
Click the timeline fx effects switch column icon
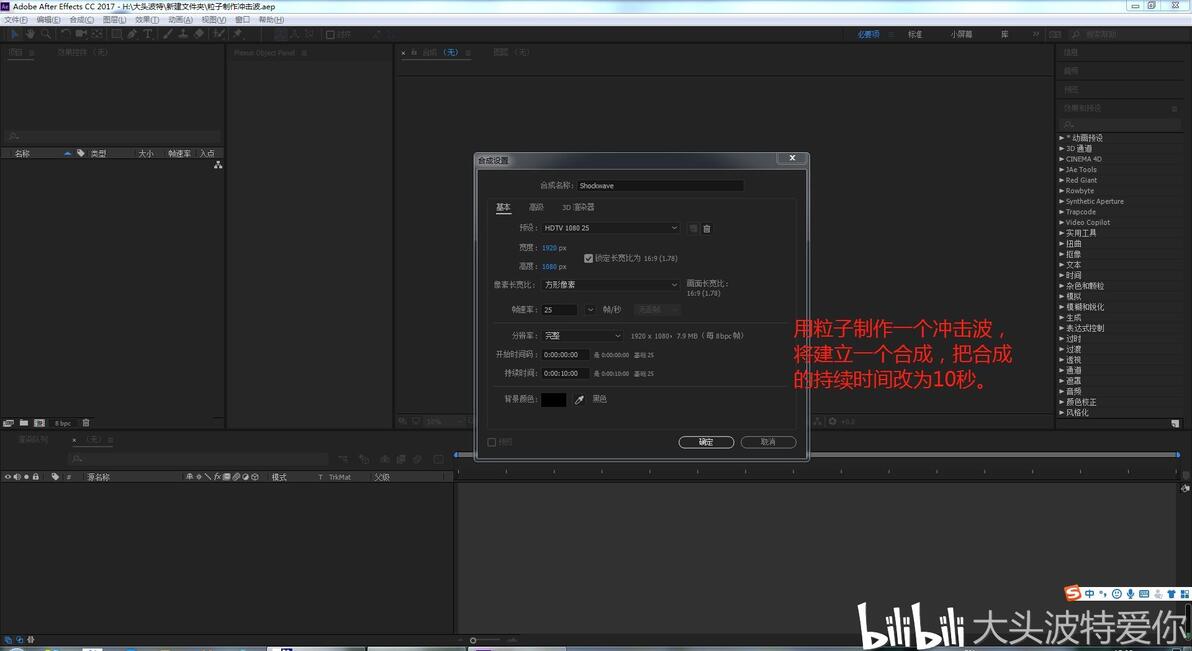(217, 477)
